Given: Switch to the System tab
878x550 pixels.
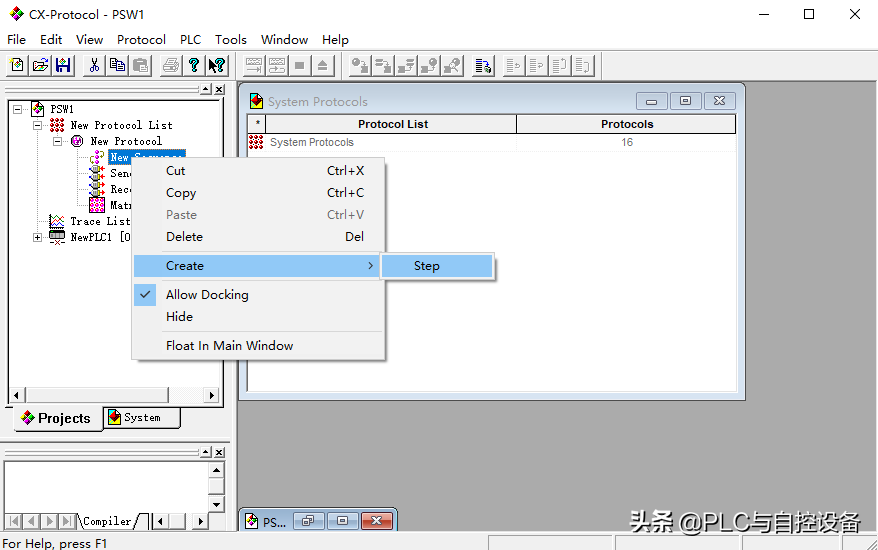Looking at the screenshot, I should coord(142,418).
